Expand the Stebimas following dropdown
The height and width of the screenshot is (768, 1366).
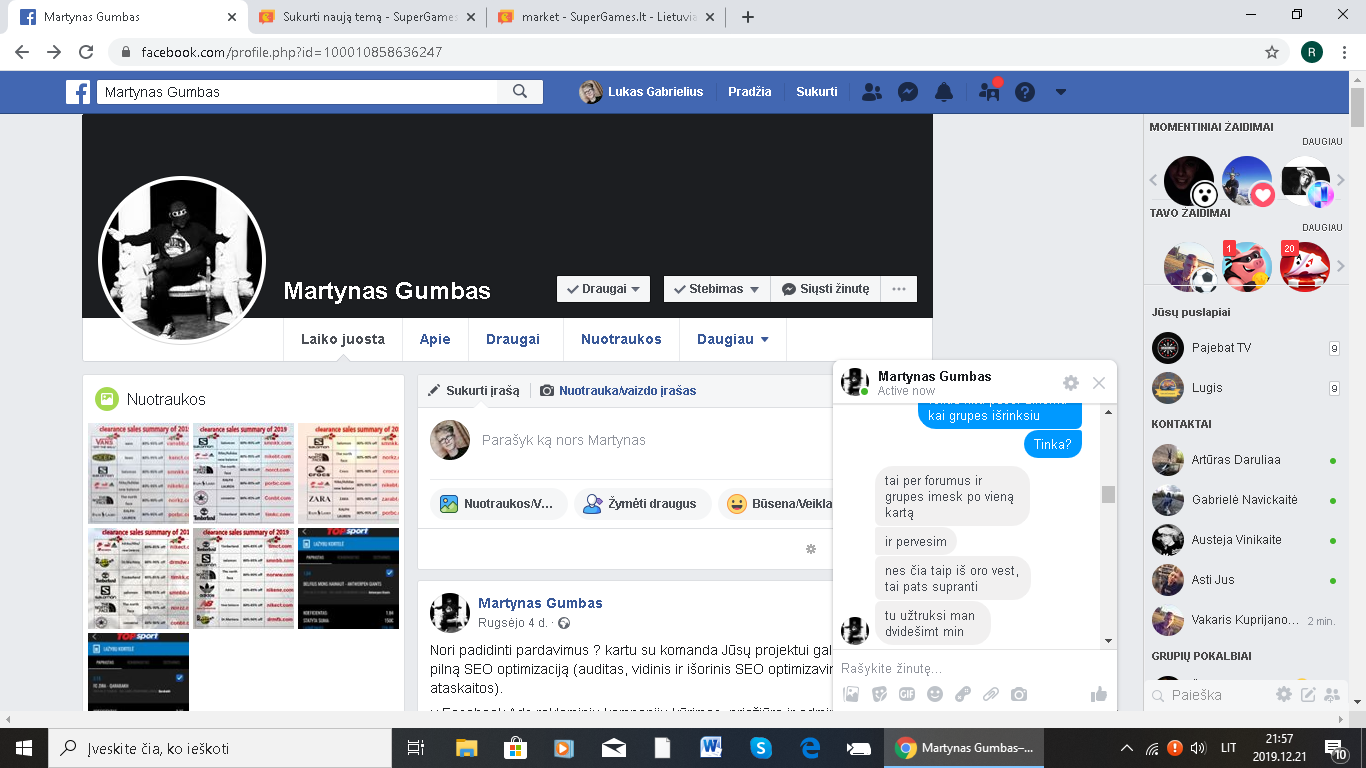716,289
